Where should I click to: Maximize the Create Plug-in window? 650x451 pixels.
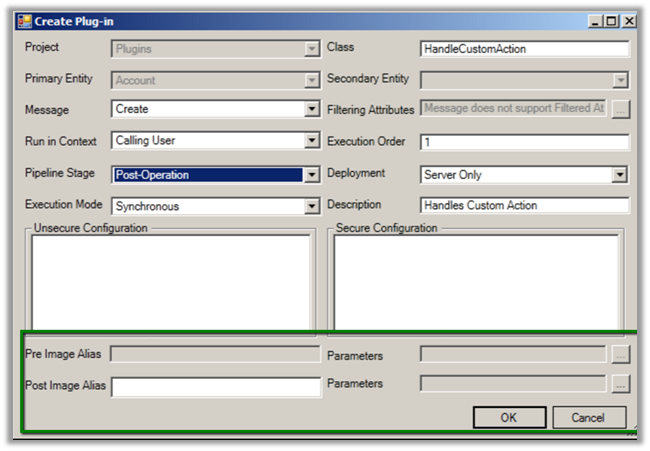[611, 21]
